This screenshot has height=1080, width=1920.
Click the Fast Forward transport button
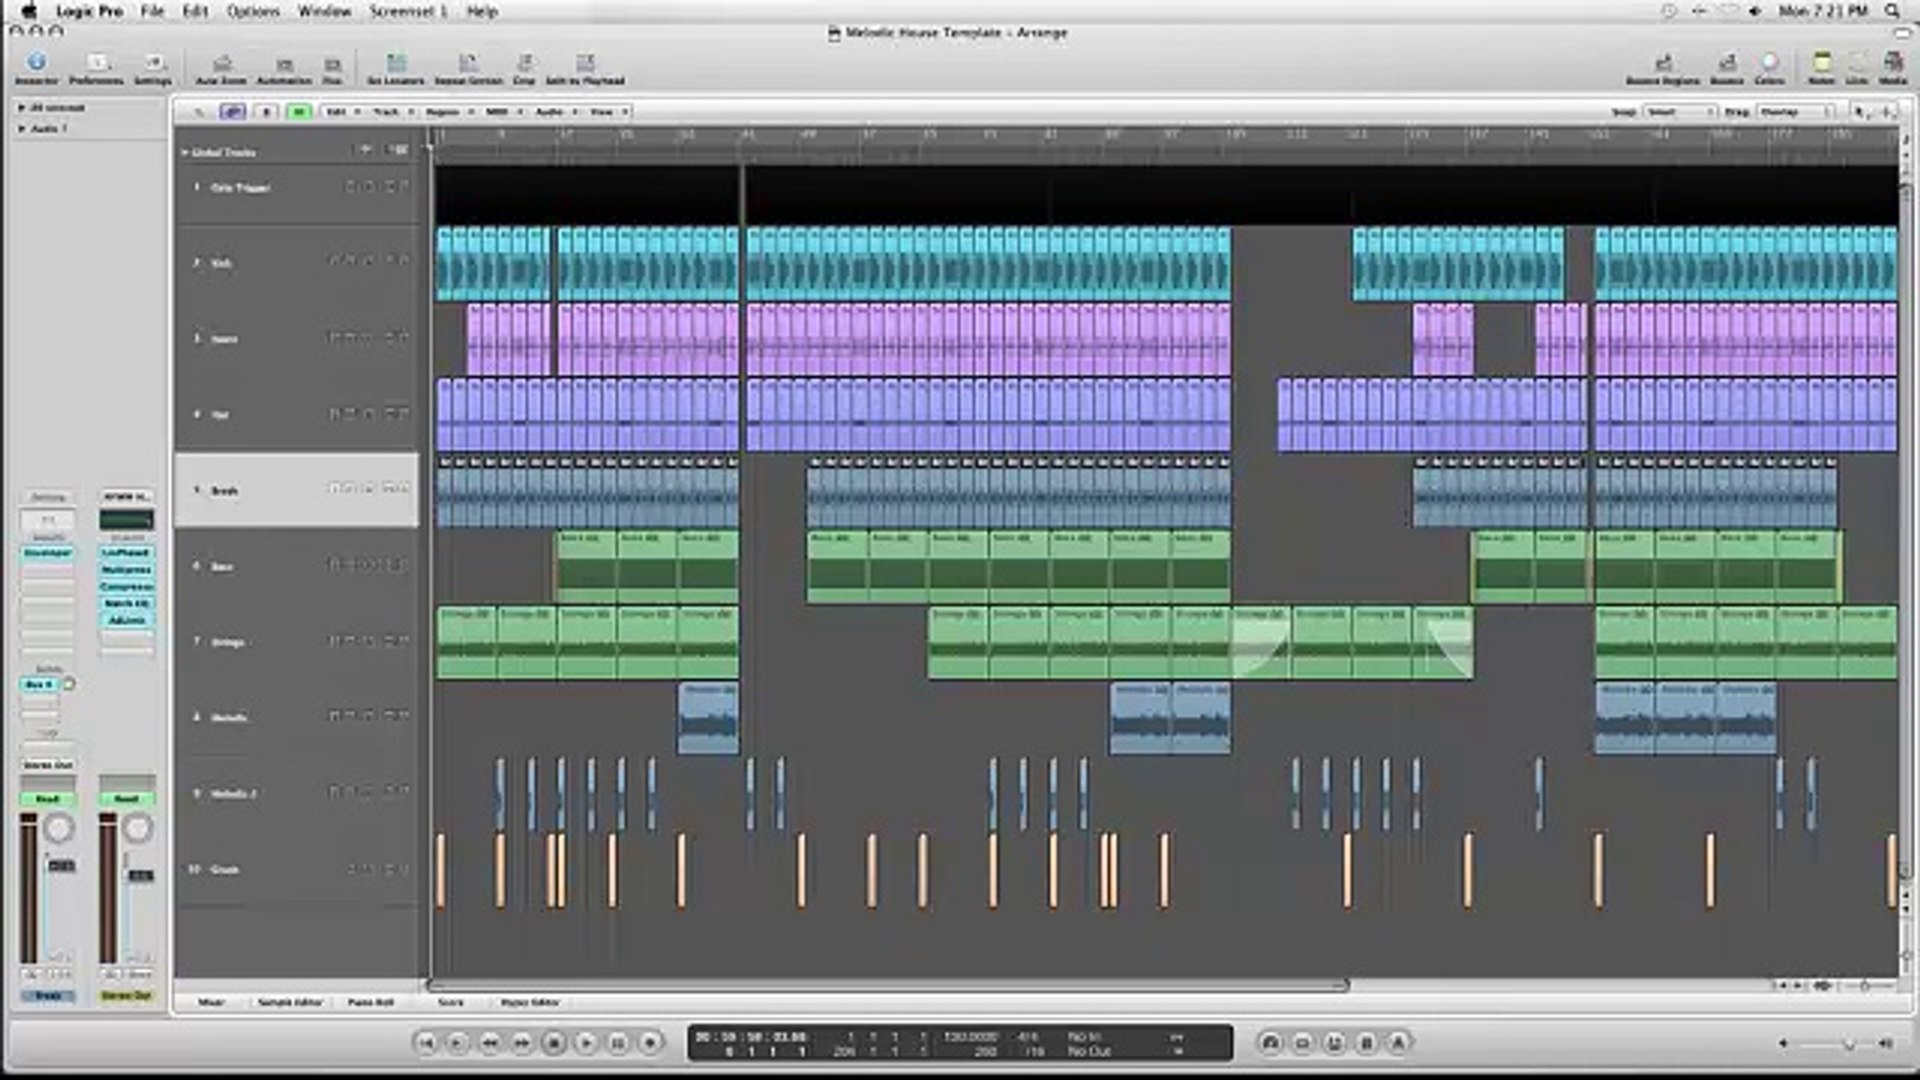coord(522,1043)
